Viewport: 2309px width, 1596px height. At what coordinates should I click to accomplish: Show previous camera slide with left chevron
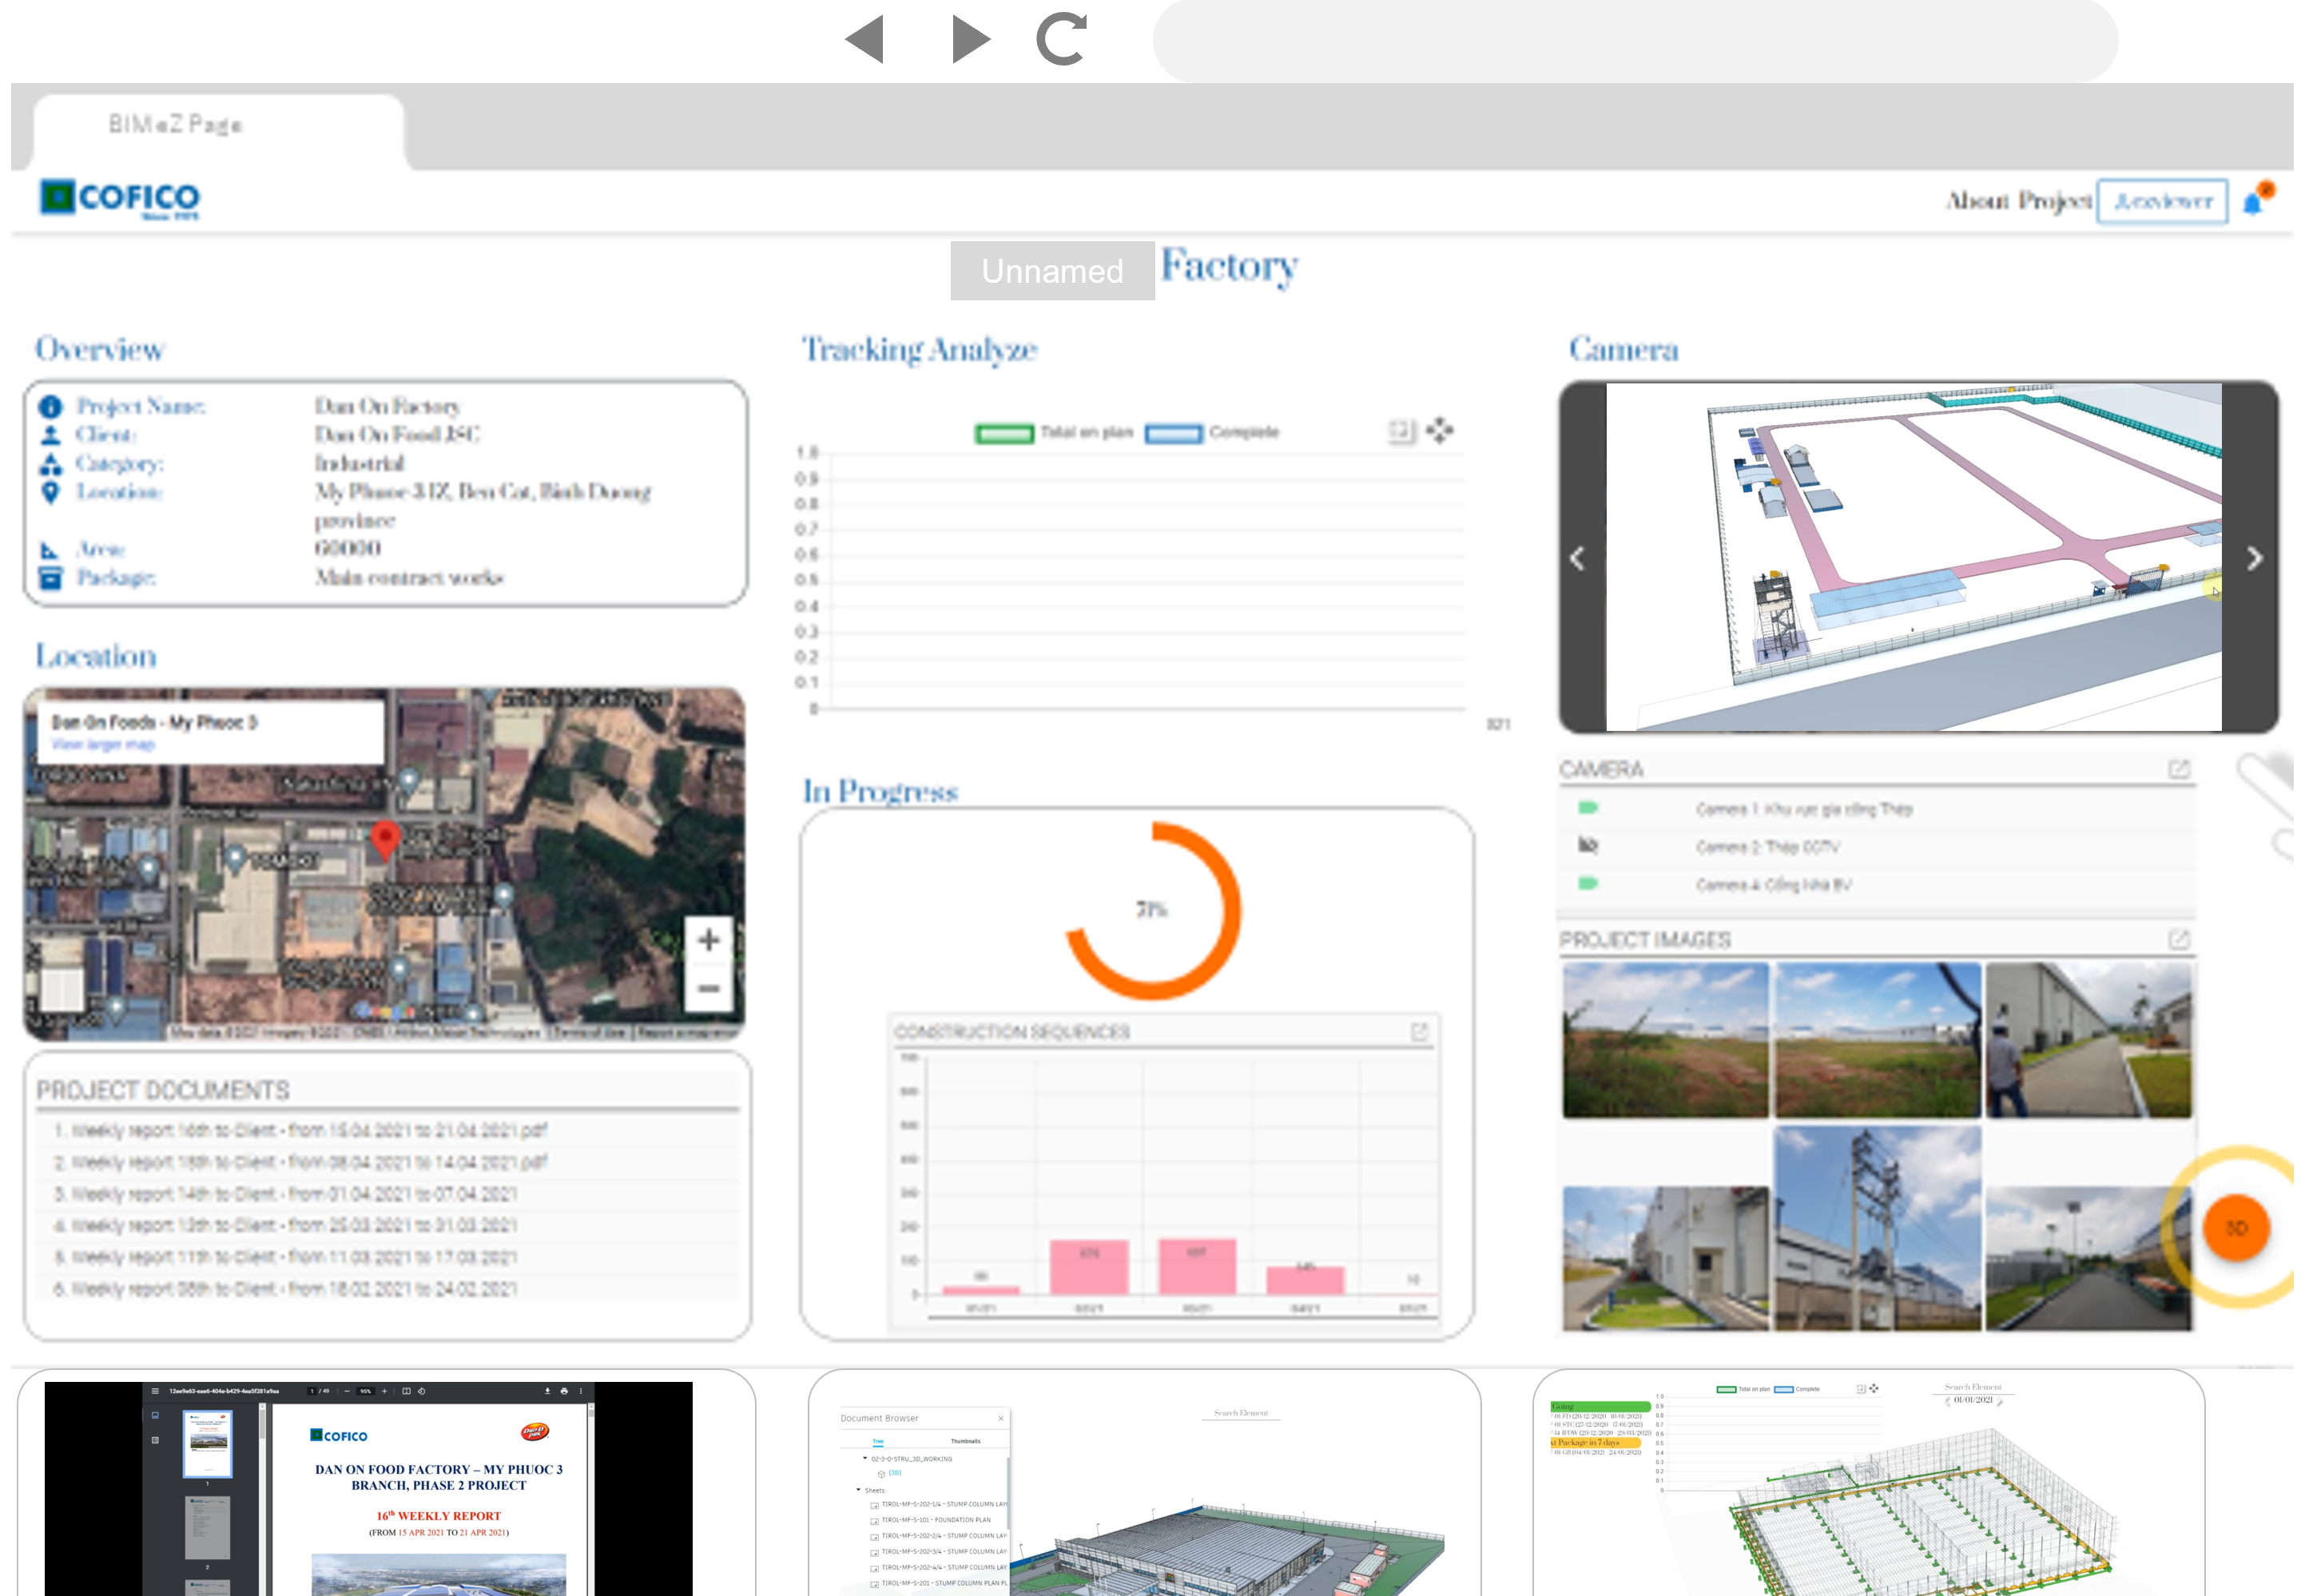(1577, 558)
